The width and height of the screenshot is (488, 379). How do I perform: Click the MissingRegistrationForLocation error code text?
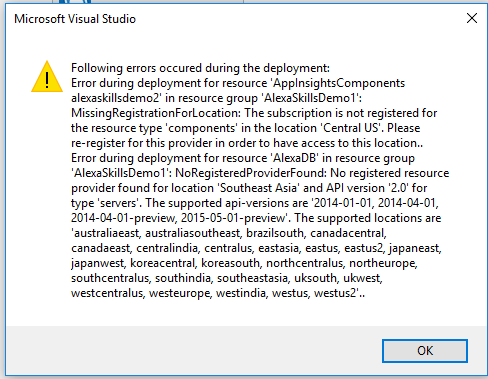[156, 113]
